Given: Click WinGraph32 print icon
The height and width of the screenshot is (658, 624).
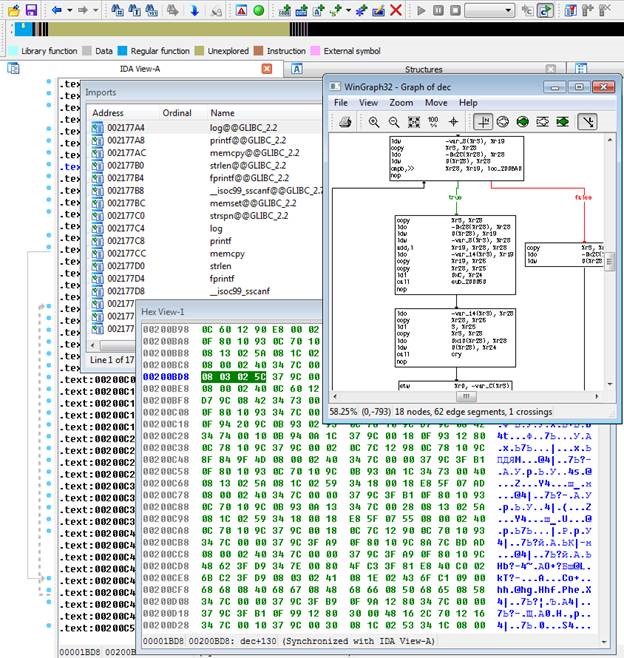Looking at the screenshot, I should pos(345,122).
